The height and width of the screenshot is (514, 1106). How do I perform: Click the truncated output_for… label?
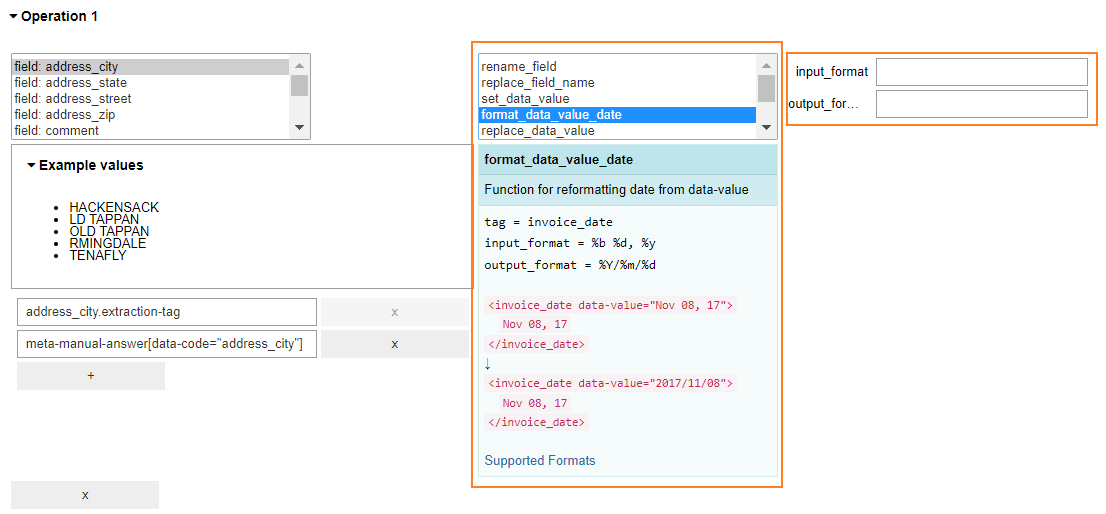(x=824, y=104)
